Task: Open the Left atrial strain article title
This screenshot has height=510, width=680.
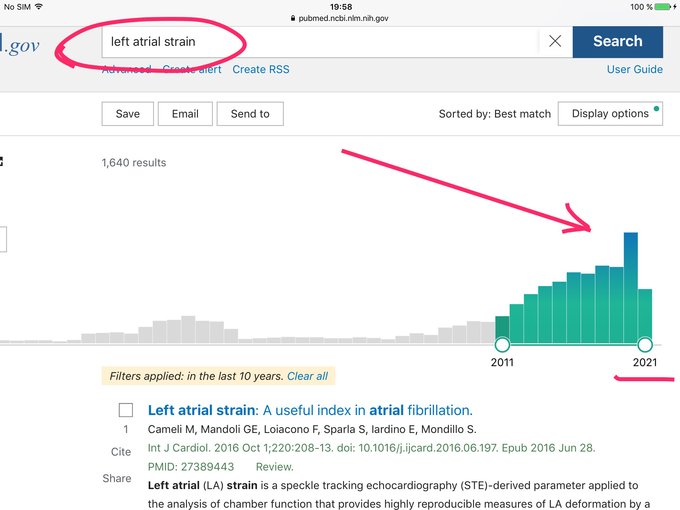Action: [310, 410]
